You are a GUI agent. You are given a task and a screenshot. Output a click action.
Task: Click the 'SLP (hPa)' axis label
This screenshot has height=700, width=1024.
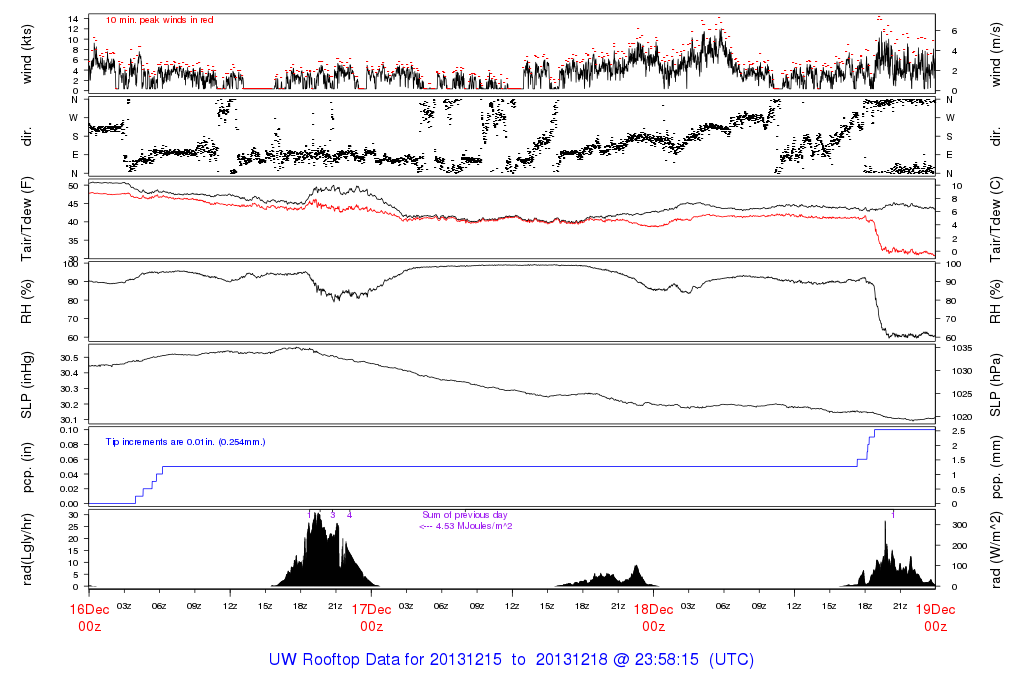click(995, 385)
